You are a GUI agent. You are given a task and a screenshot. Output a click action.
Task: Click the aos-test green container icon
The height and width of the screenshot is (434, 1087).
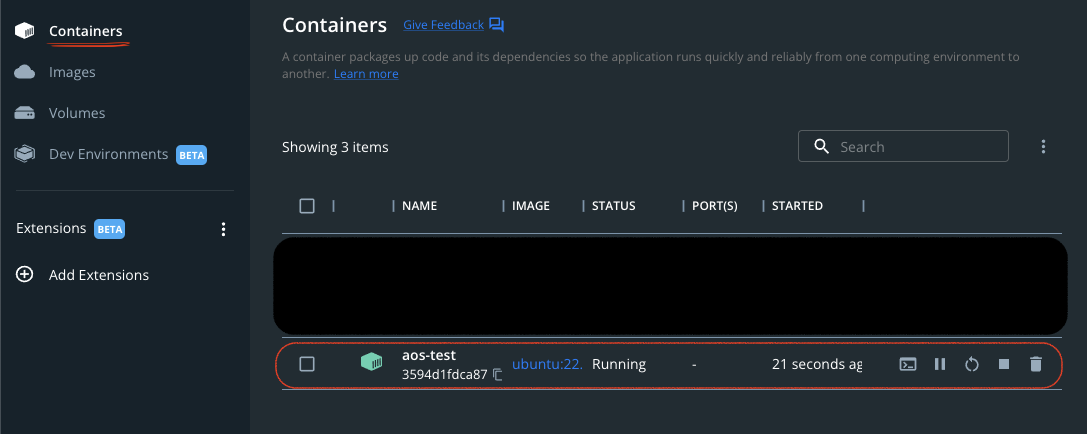coord(372,361)
